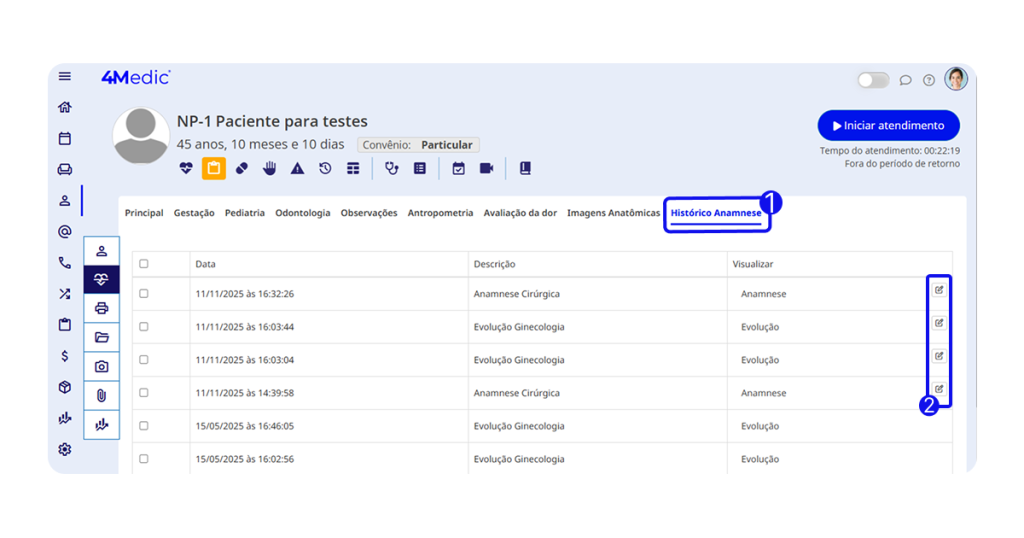The width and height of the screenshot is (1024, 538).
Task: Open the Antropometria tab
Action: 440,213
